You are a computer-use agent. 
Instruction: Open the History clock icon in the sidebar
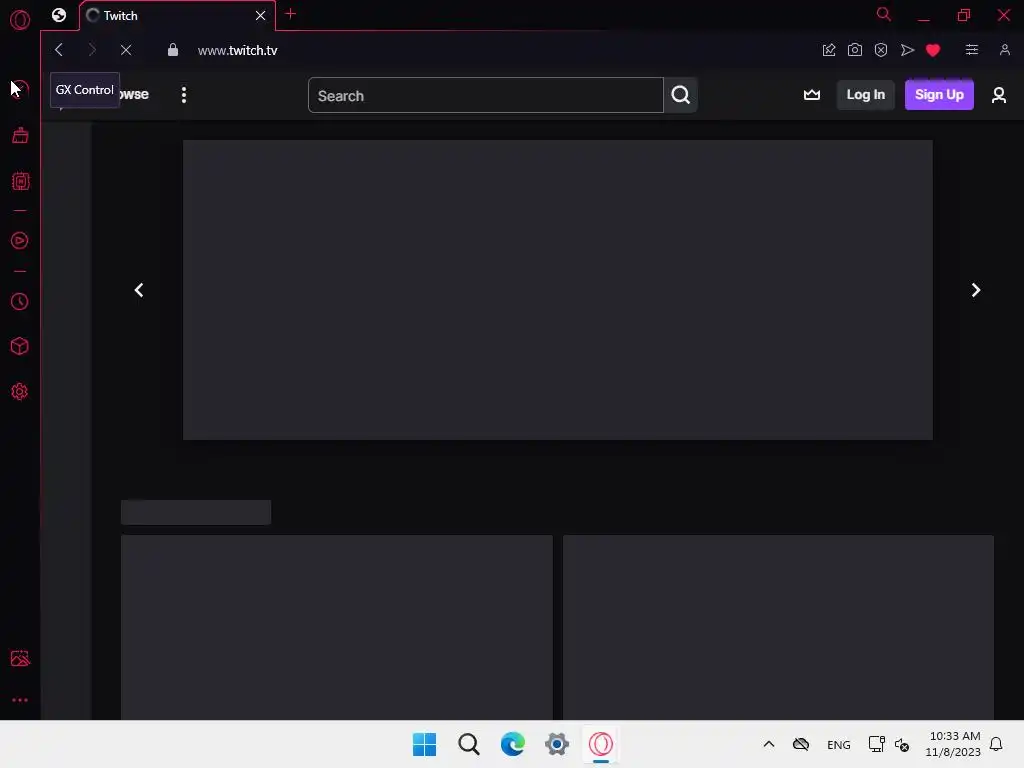point(20,301)
